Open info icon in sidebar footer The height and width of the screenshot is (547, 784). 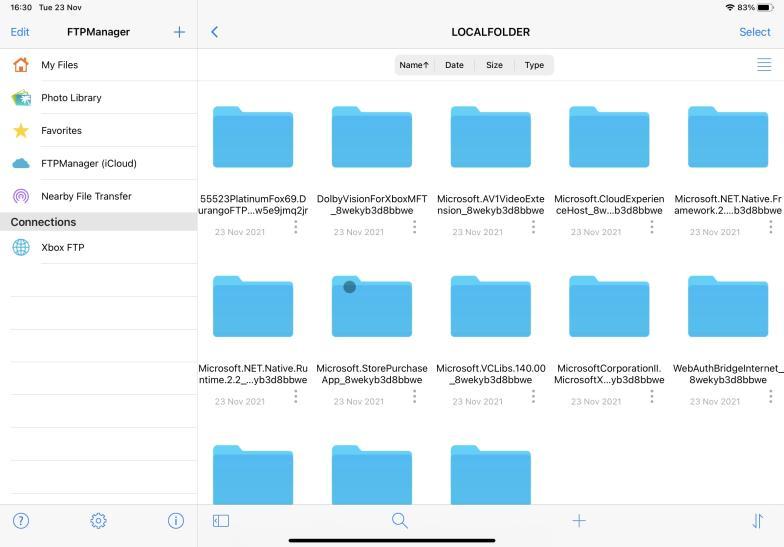(x=176, y=520)
